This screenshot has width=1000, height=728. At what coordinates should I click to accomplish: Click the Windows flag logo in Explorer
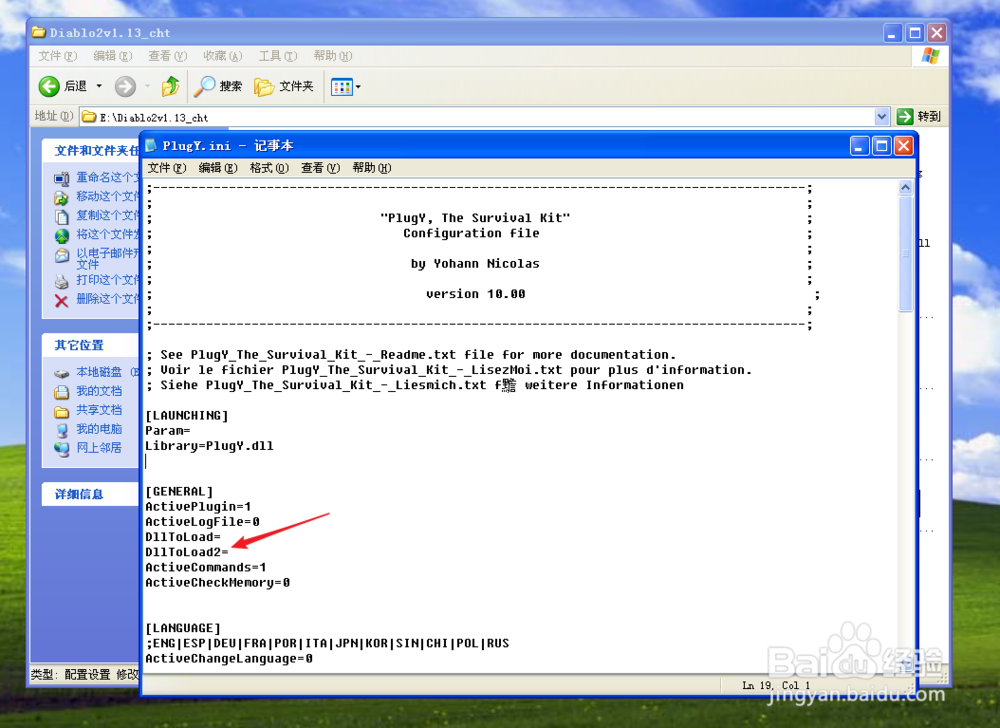930,56
